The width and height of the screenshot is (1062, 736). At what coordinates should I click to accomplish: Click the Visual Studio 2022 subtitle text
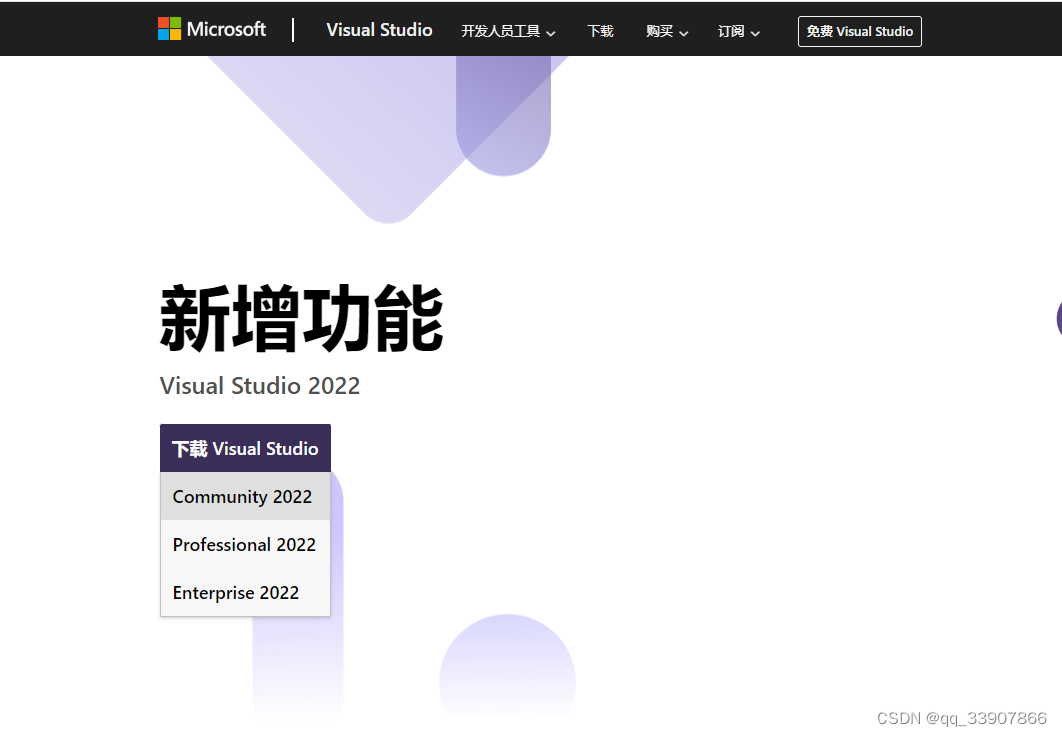(260, 385)
